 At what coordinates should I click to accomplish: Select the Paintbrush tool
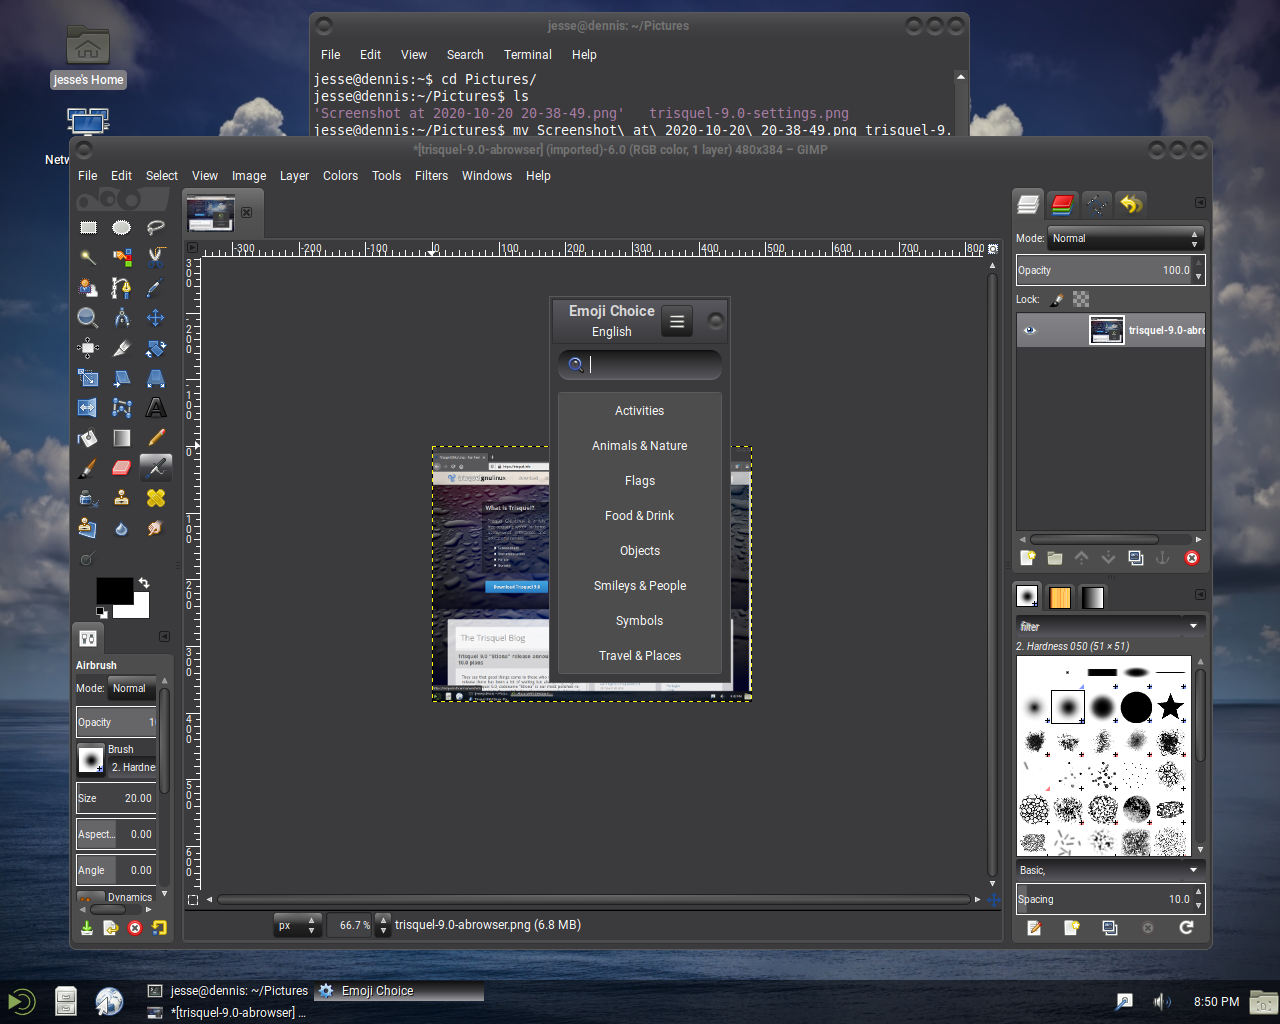(88, 468)
